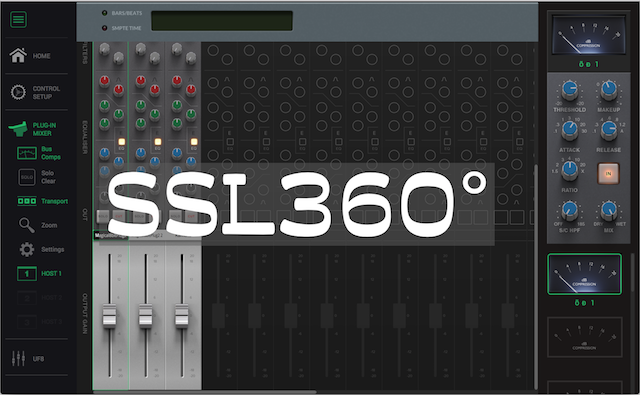Open Control Setup
The image size is (640, 395).
click(x=34, y=92)
